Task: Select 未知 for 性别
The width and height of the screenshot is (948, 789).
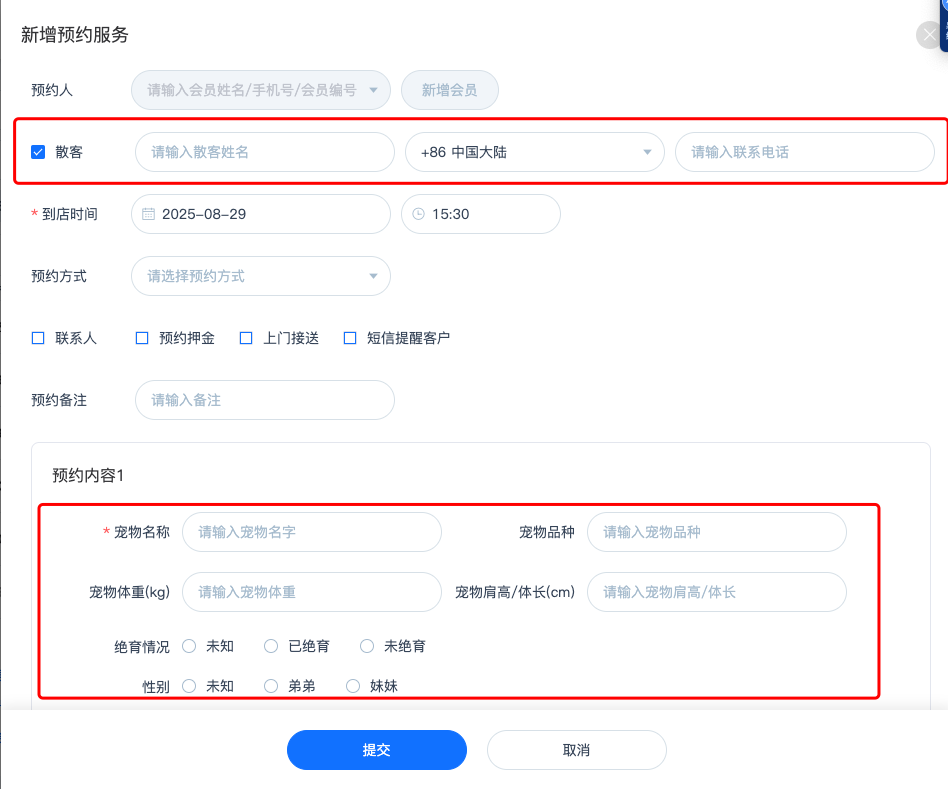Action: [189, 686]
